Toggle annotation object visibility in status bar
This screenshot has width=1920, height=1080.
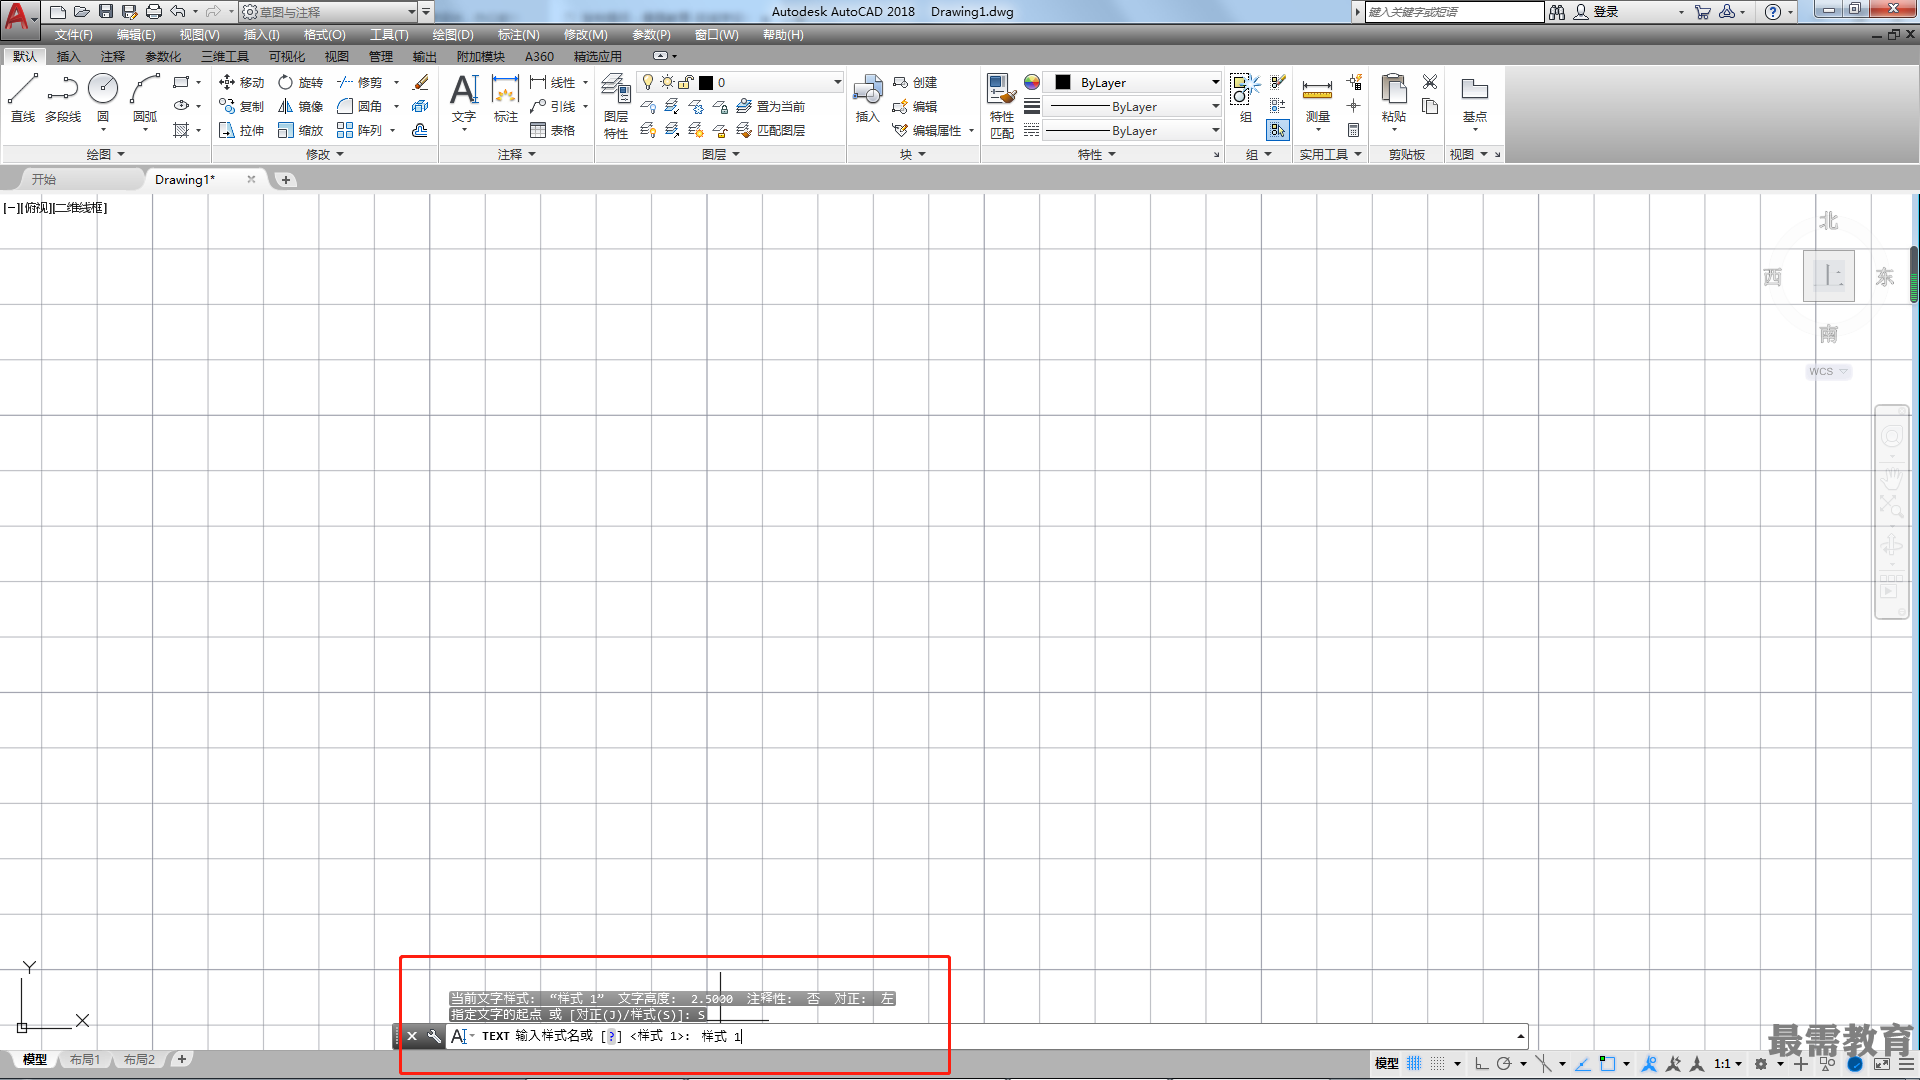click(x=1649, y=1064)
